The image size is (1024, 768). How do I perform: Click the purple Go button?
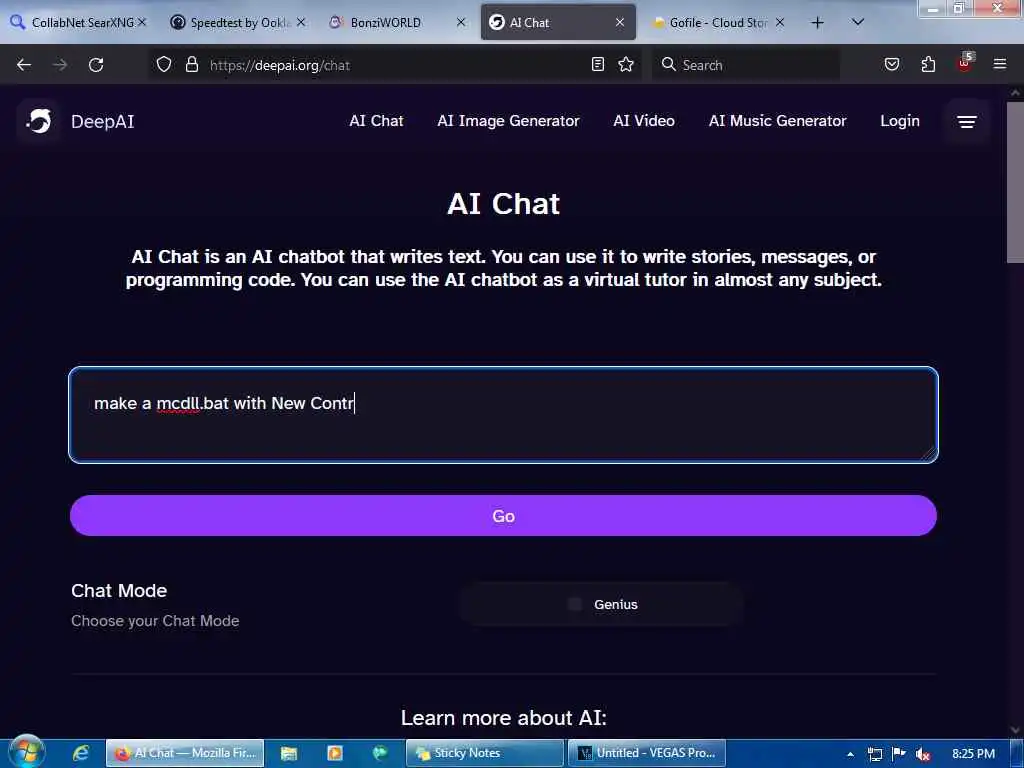503,515
